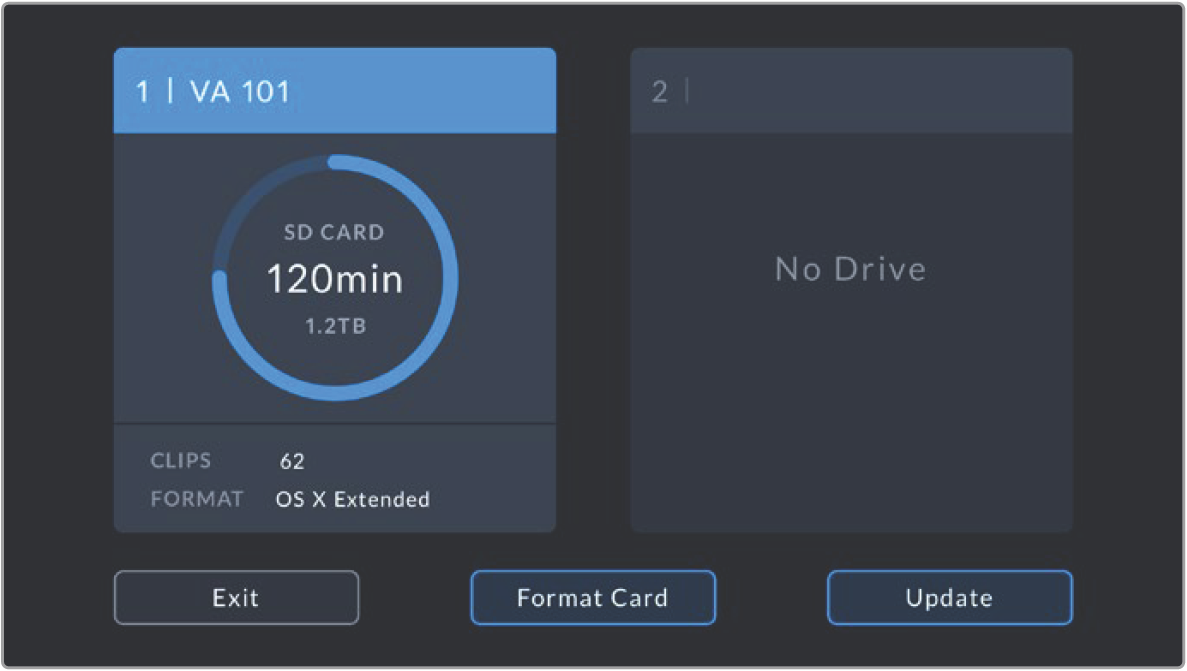
Task: Tap the circular storage usage ring
Action: 335,278
